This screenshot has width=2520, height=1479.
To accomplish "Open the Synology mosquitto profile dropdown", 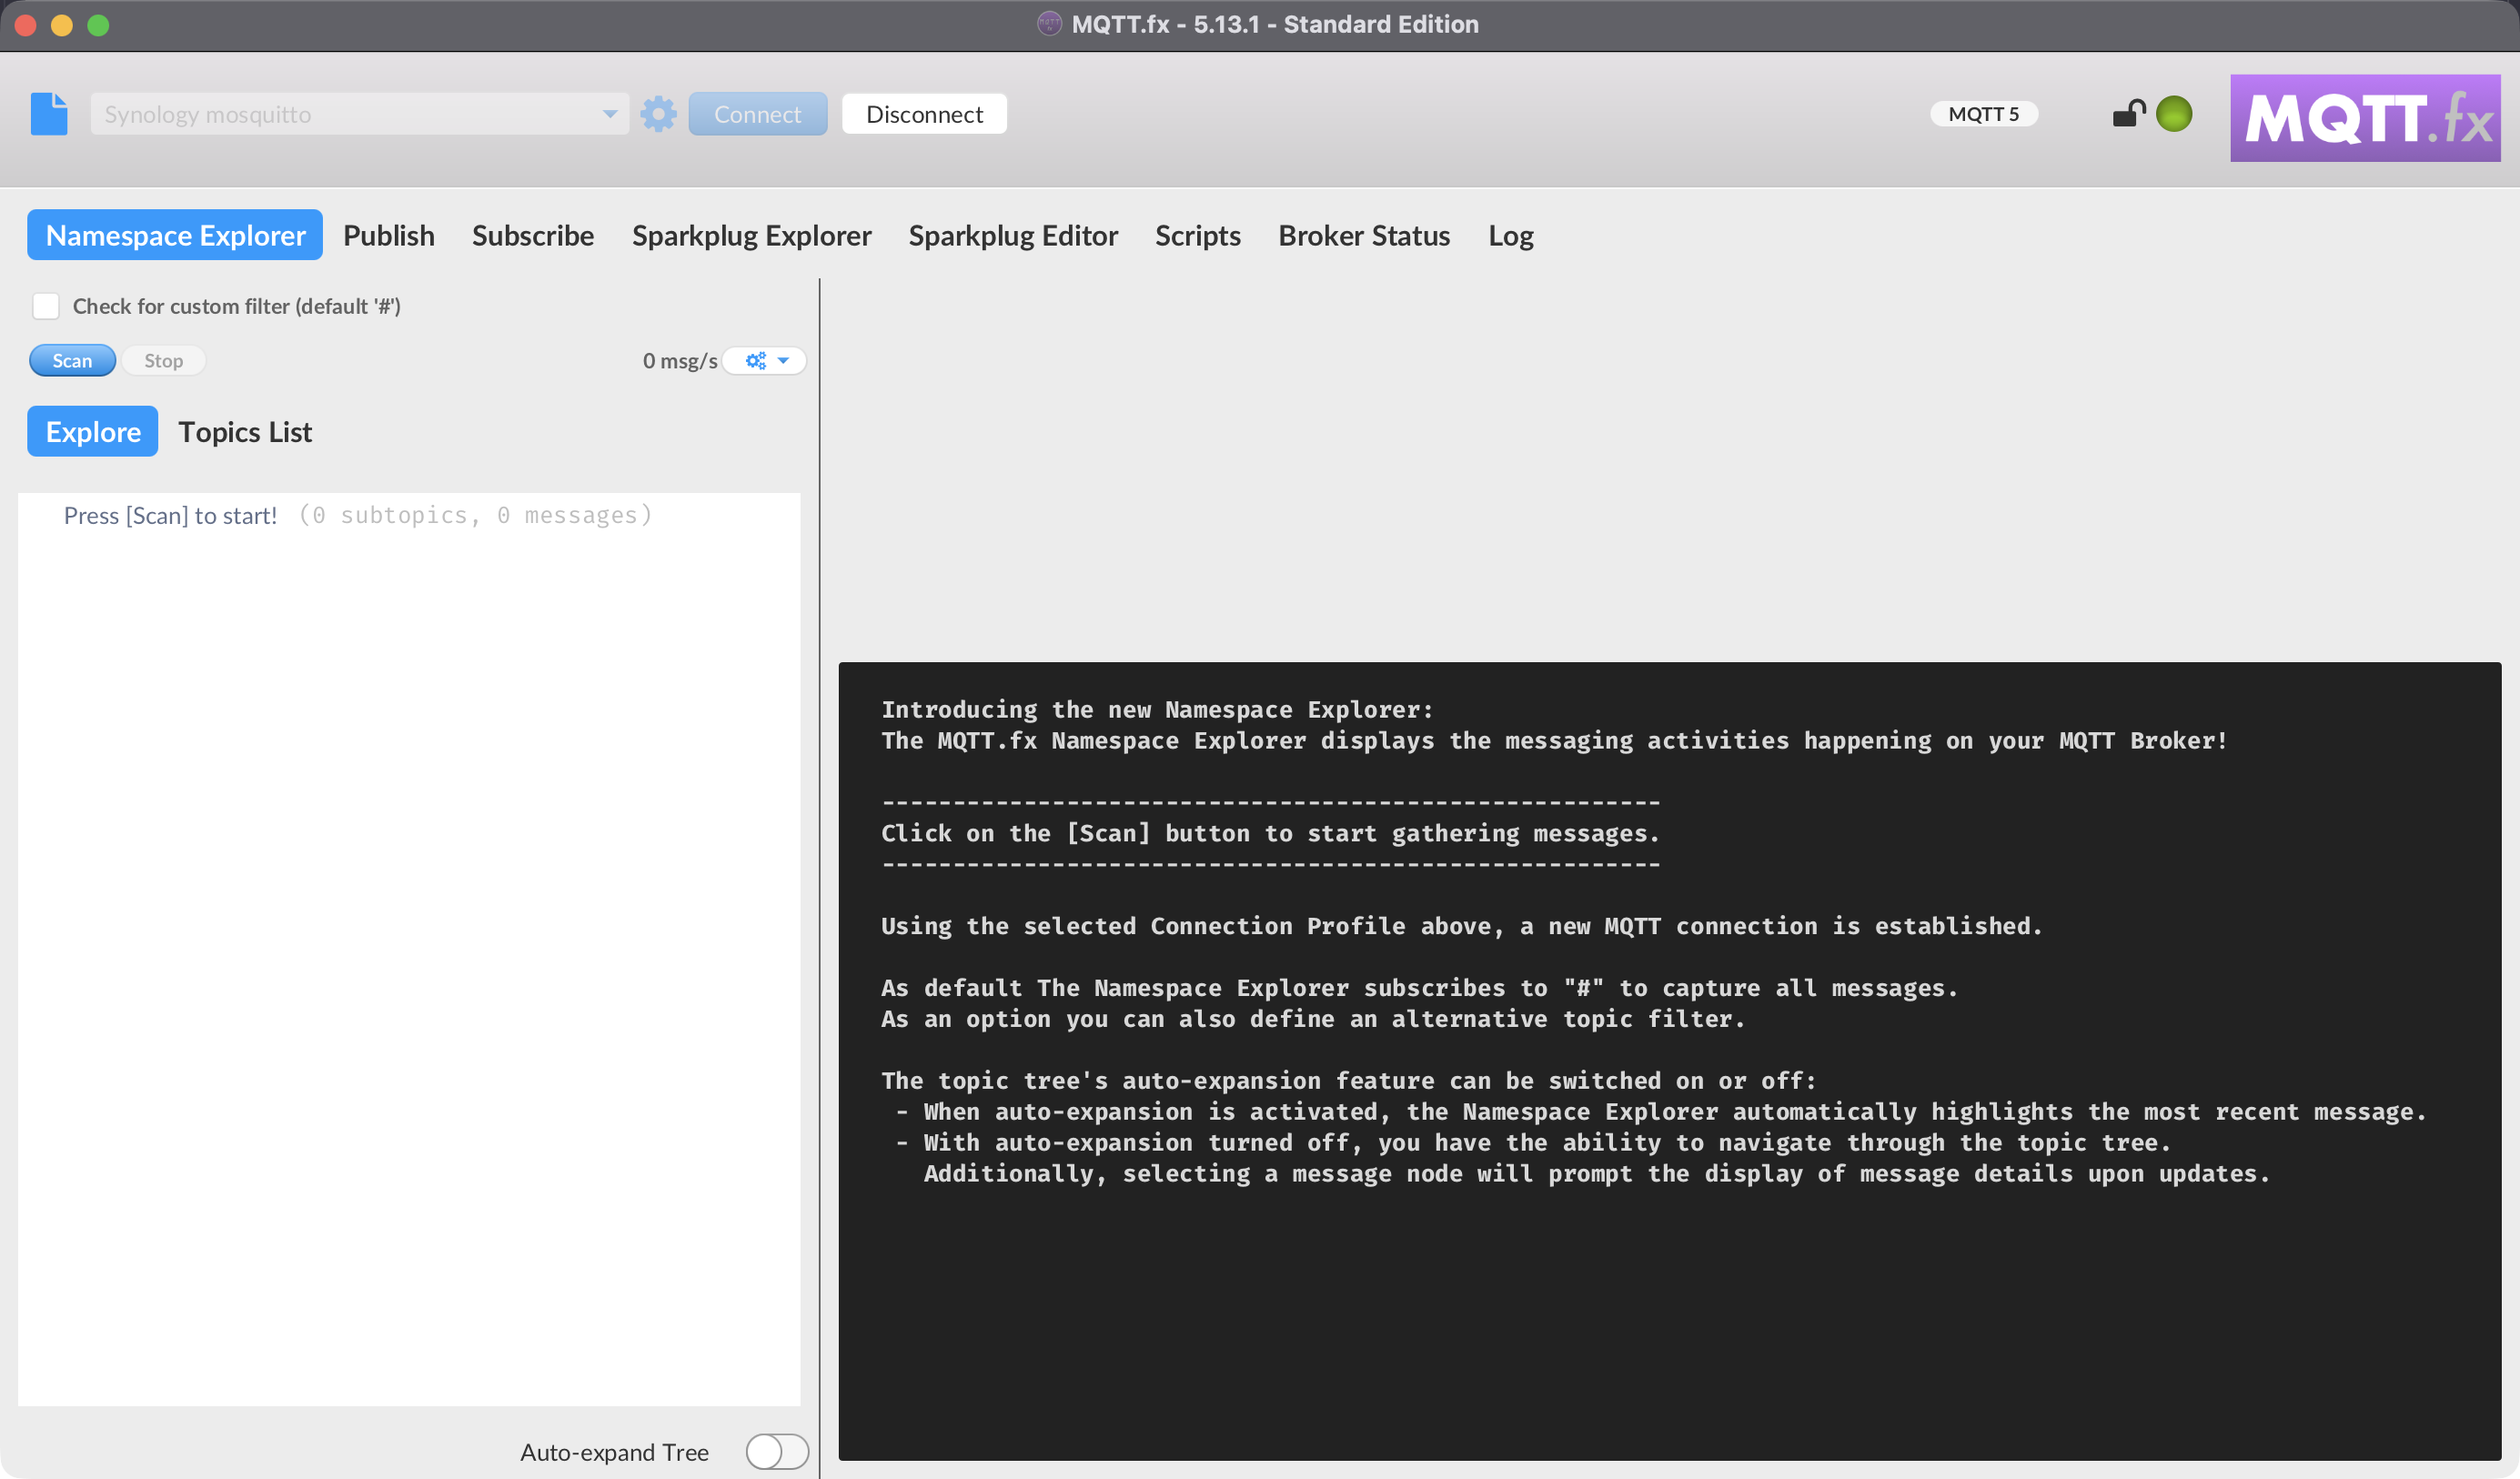I will (359, 114).
